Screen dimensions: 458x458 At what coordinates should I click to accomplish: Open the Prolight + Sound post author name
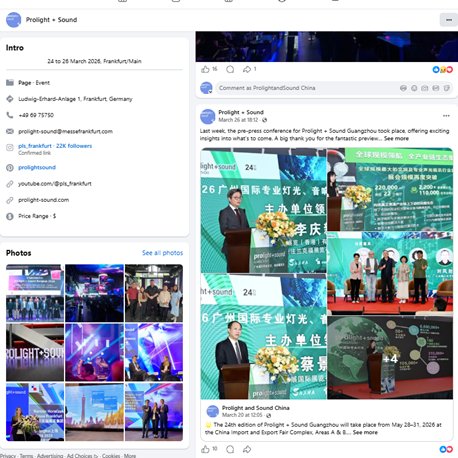click(x=241, y=112)
